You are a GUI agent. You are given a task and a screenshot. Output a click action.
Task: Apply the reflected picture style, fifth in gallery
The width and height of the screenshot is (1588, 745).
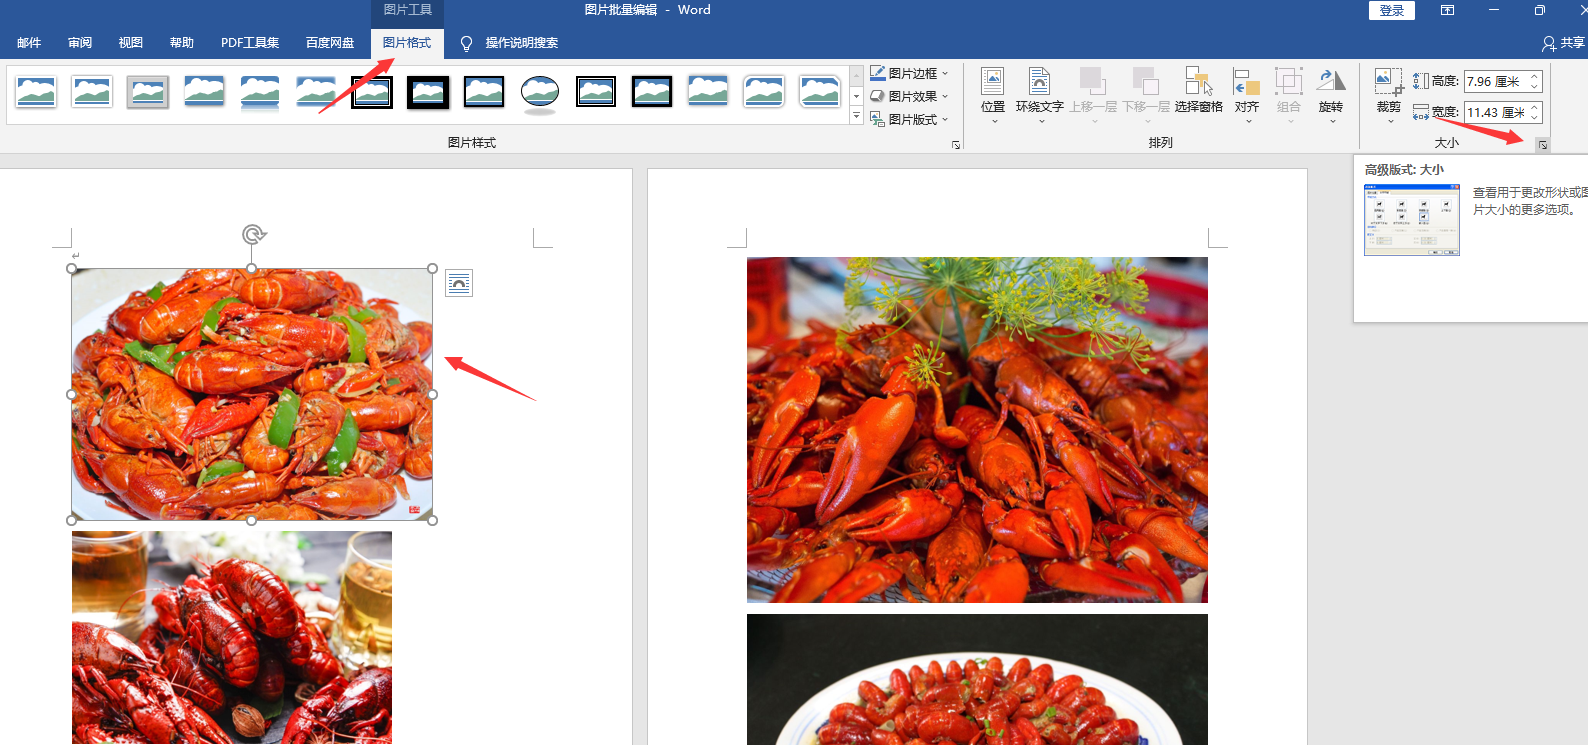[260, 92]
